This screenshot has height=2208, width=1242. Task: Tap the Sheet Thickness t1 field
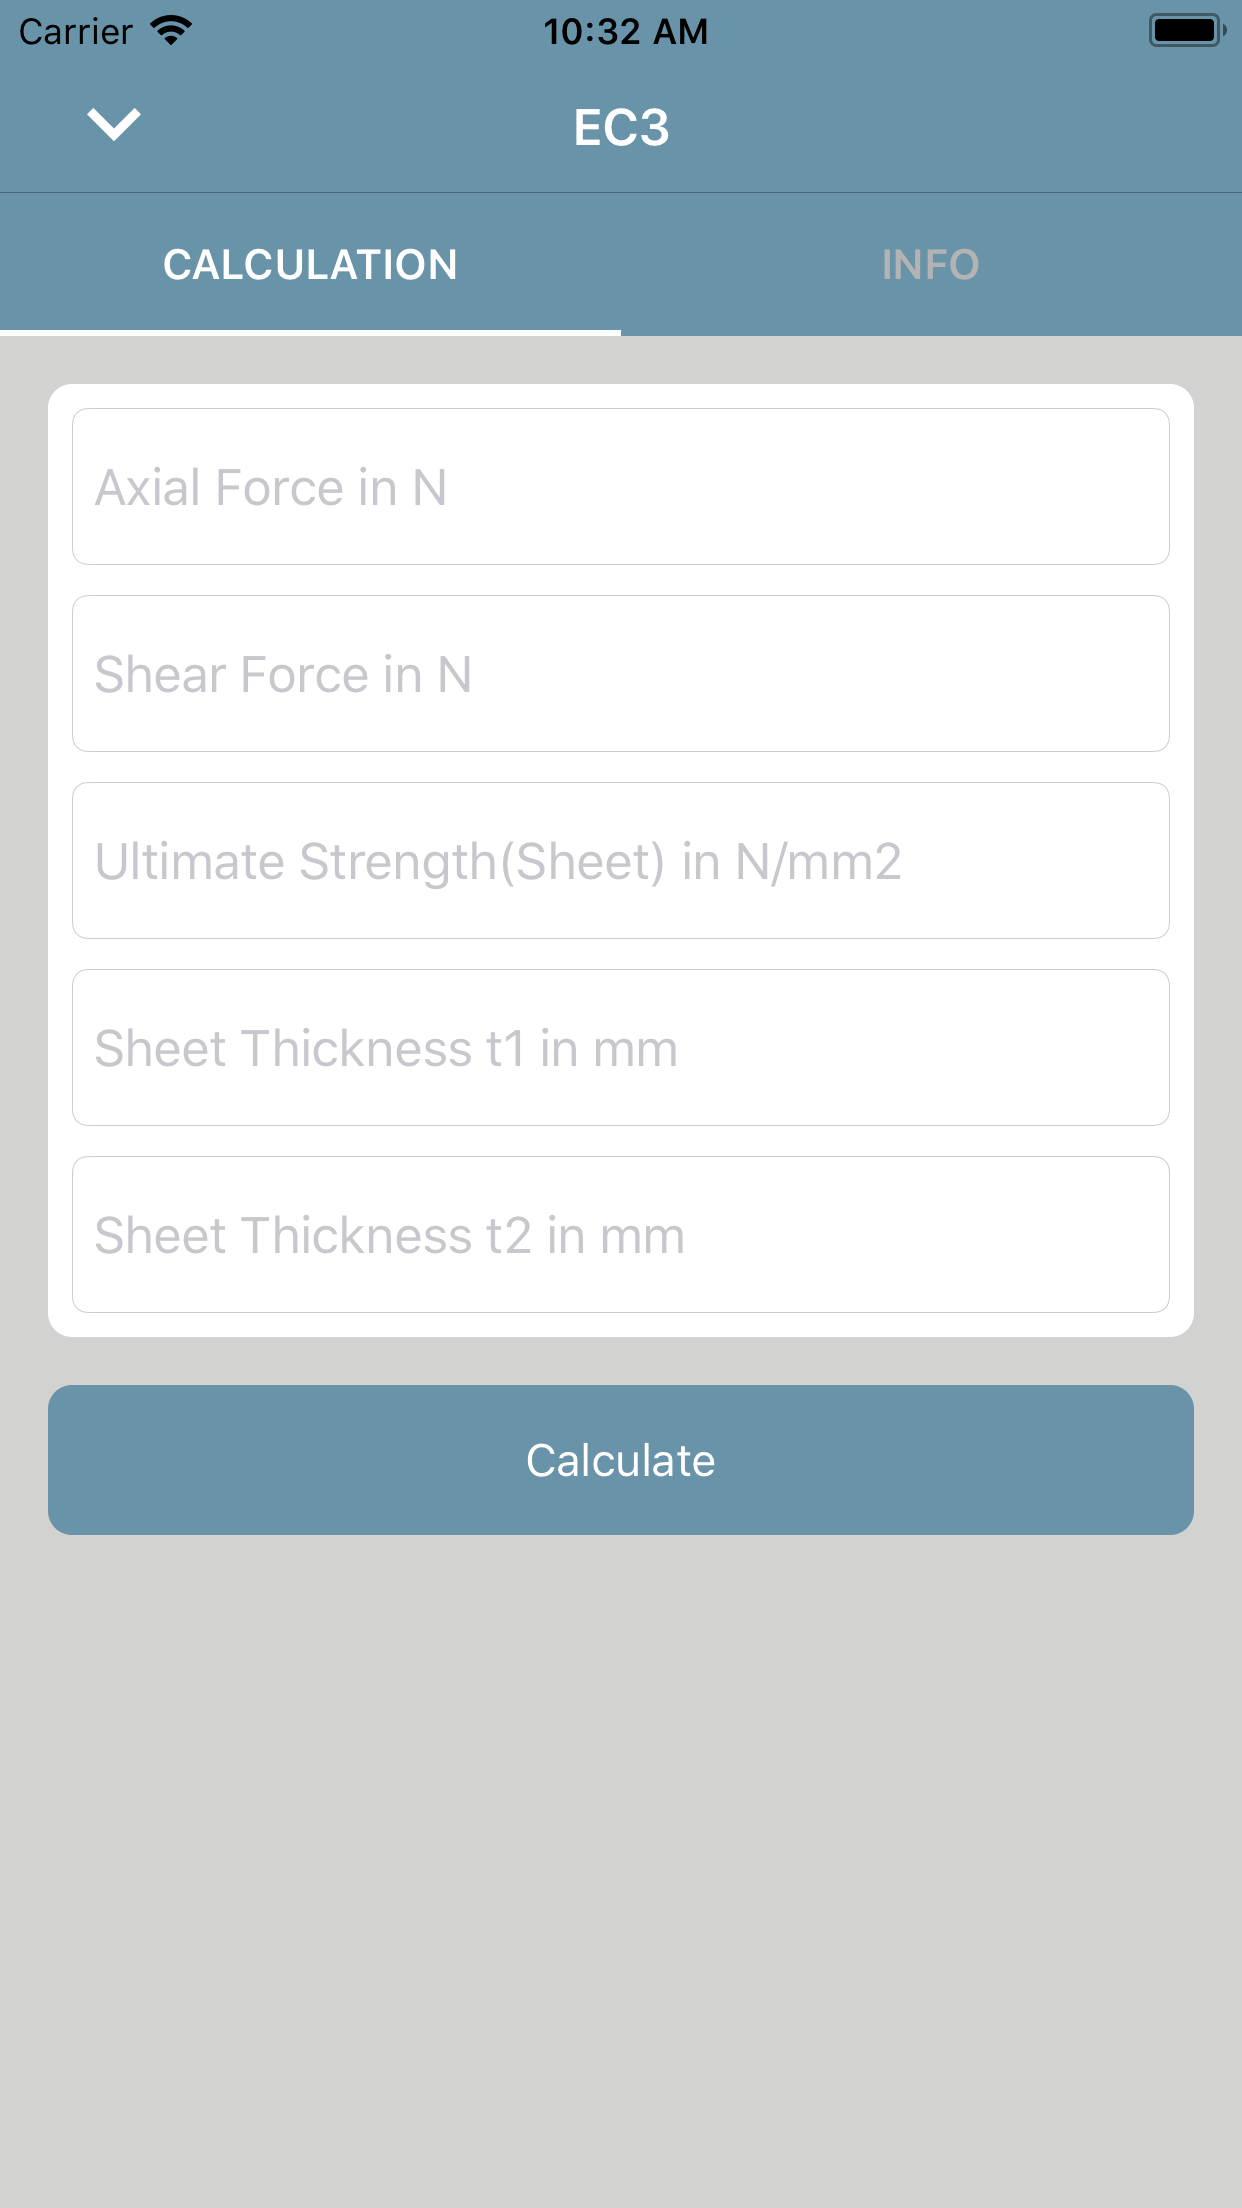[x=620, y=1048]
